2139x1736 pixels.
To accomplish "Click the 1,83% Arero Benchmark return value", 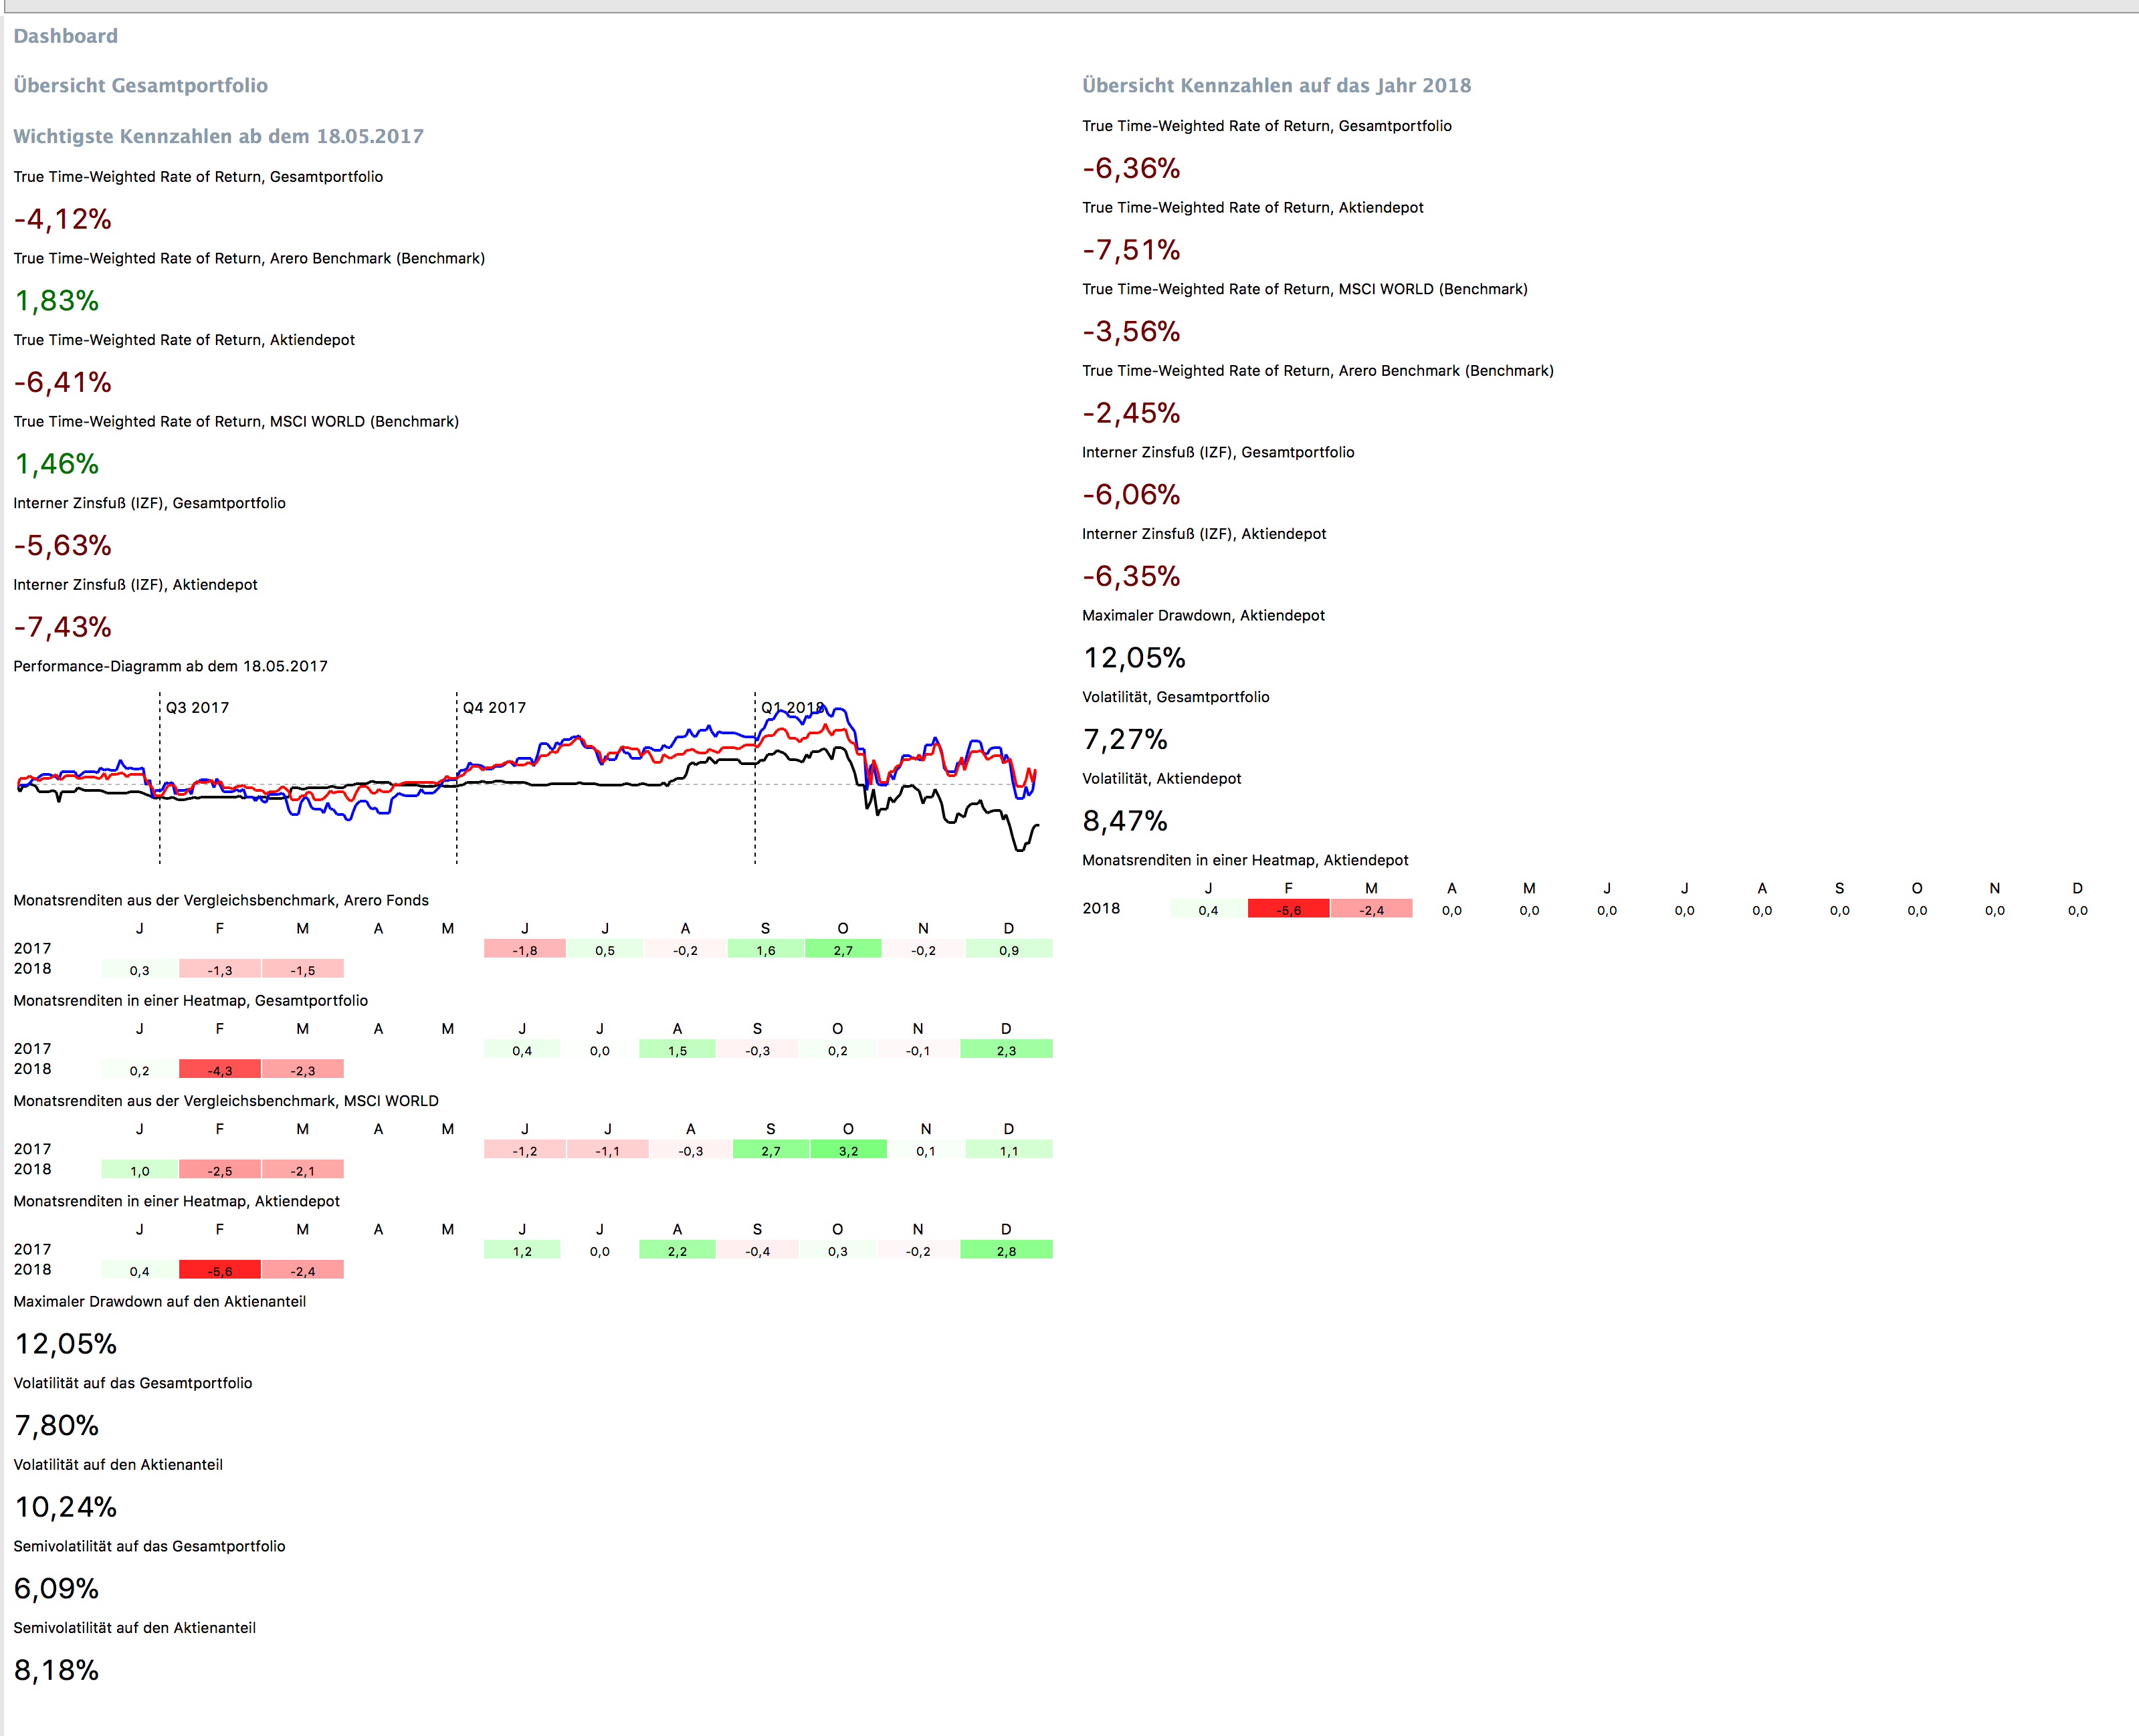I will (x=56, y=301).
